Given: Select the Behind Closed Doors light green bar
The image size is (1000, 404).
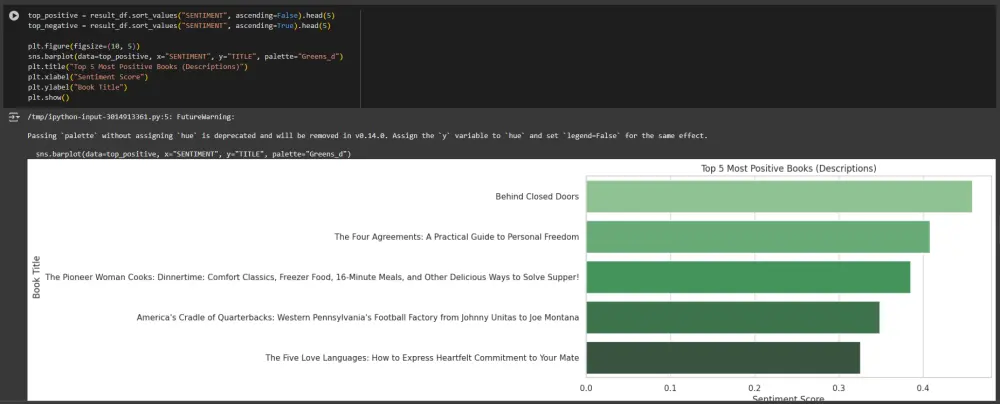Looking at the screenshot, I should click(779, 197).
